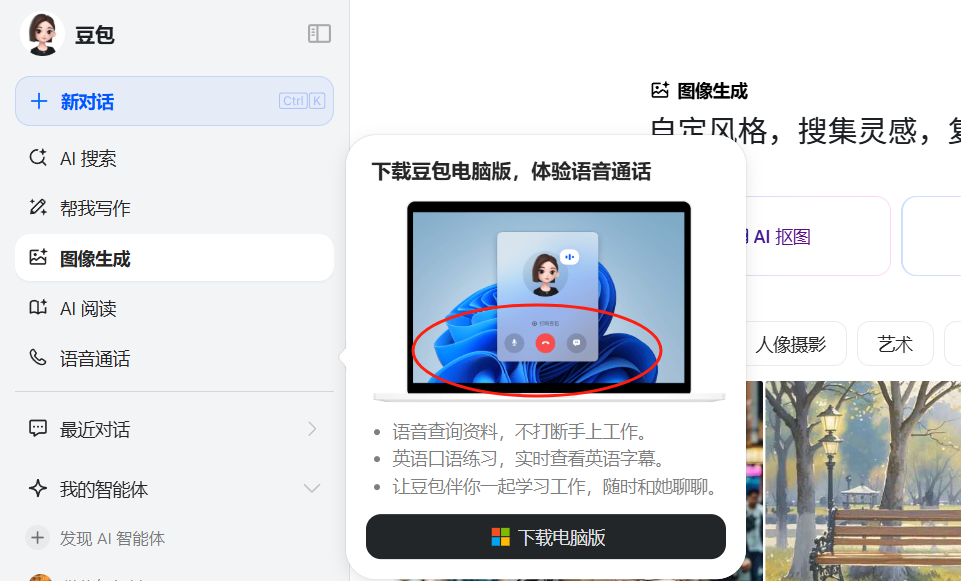Click the Ctrl K shortcut hint
The height and width of the screenshot is (581, 961).
pyautogui.click(x=302, y=101)
